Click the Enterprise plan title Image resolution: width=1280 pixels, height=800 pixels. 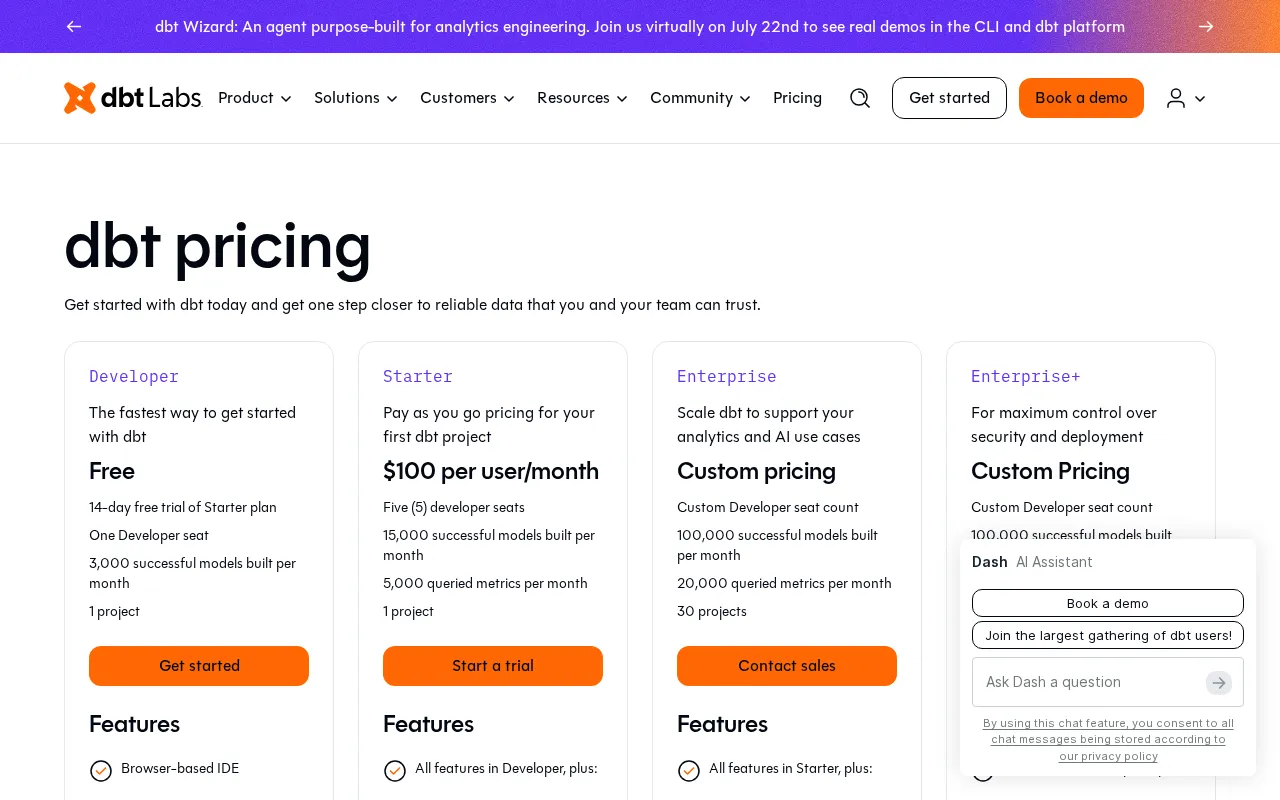727,376
